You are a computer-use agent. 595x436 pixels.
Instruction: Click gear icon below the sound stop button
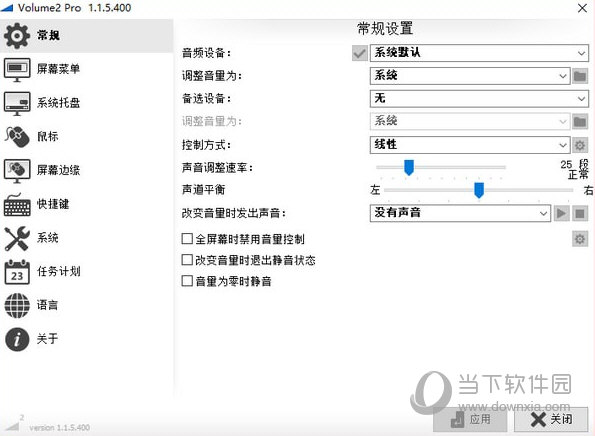tap(580, 239)
